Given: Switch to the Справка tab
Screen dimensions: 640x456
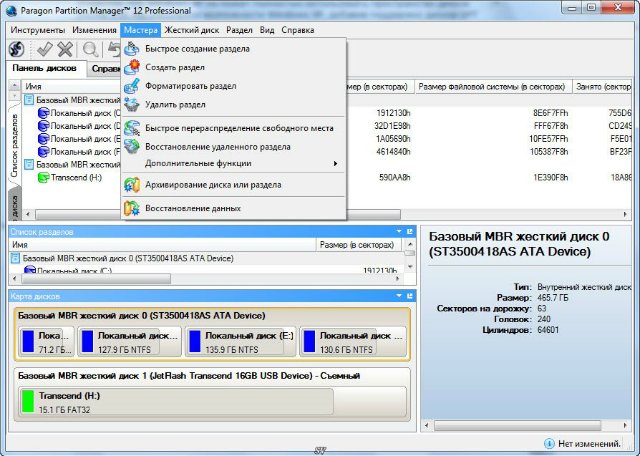Looking at the screenshot, I should tap(106, 69).
